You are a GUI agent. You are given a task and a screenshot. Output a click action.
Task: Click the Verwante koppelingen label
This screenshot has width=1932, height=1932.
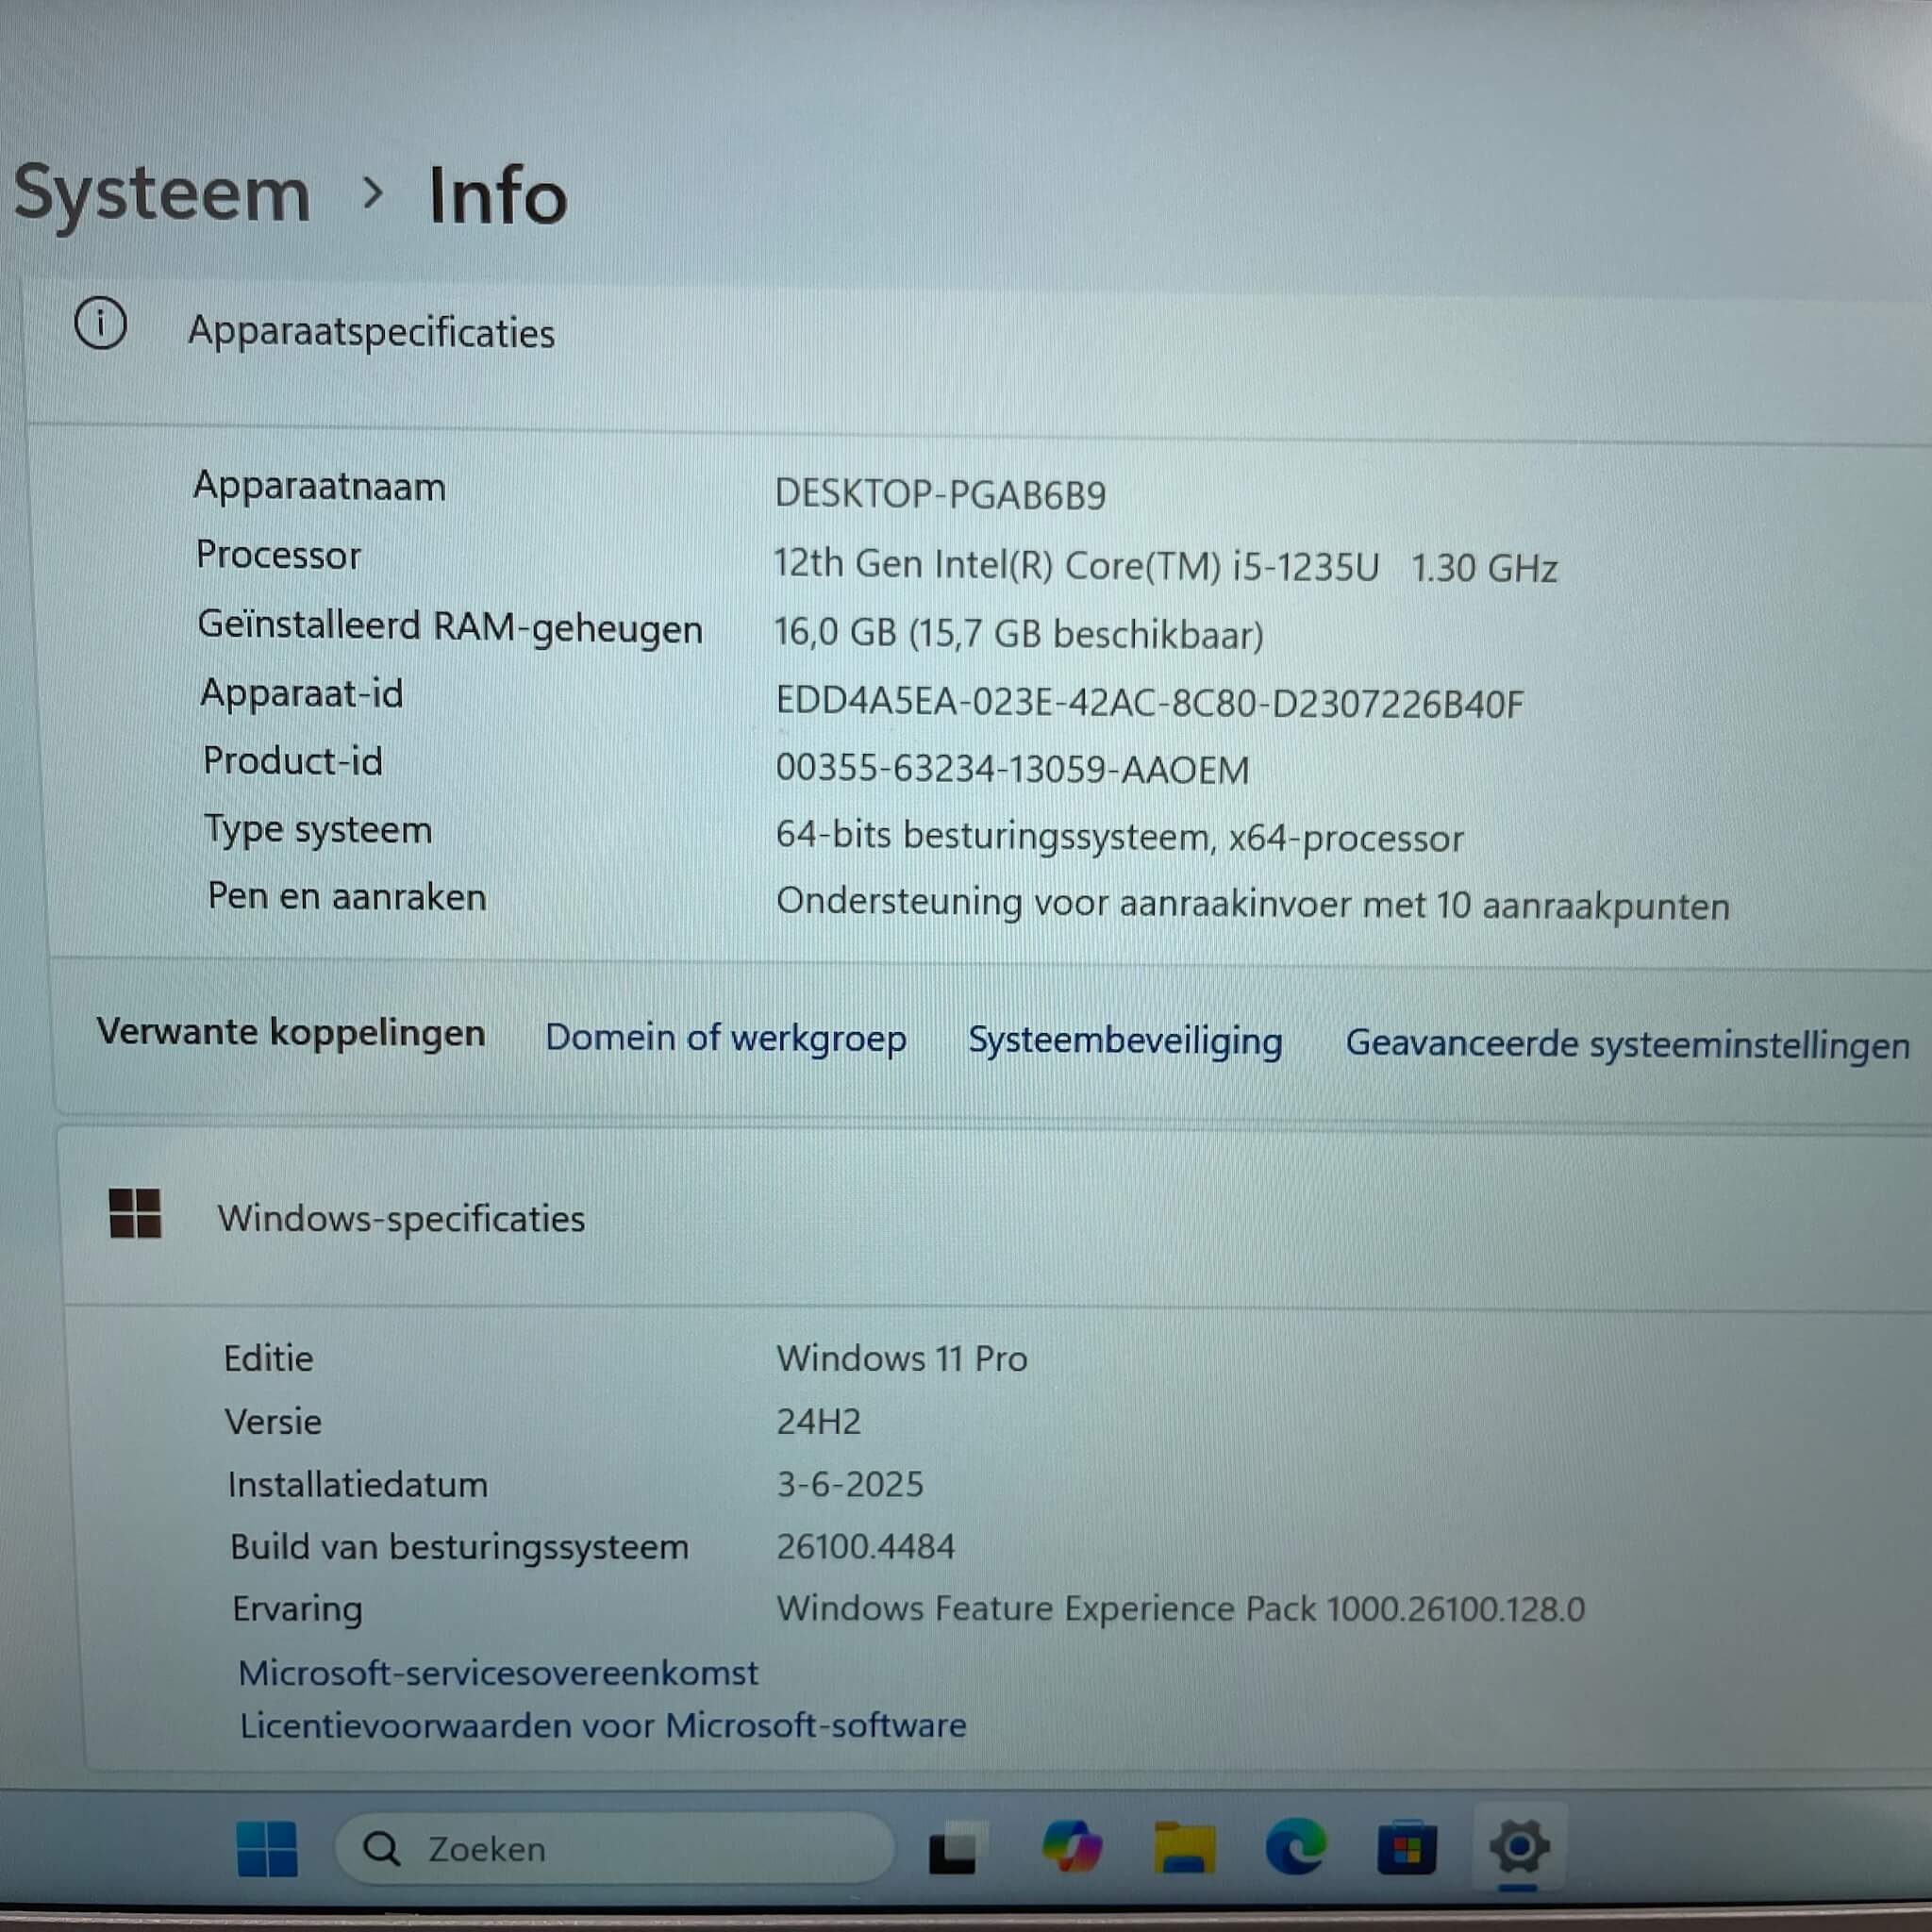(290, 1032)
